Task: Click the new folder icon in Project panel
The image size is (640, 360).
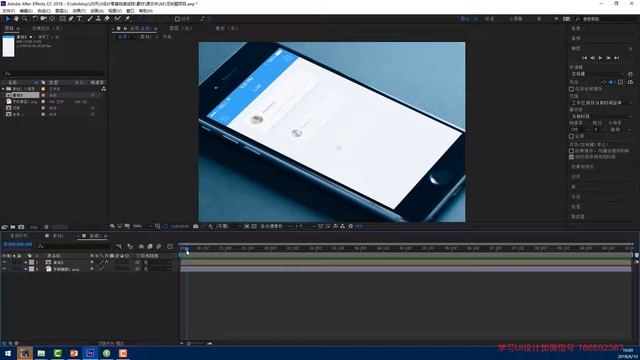Action: pos(13,227)
